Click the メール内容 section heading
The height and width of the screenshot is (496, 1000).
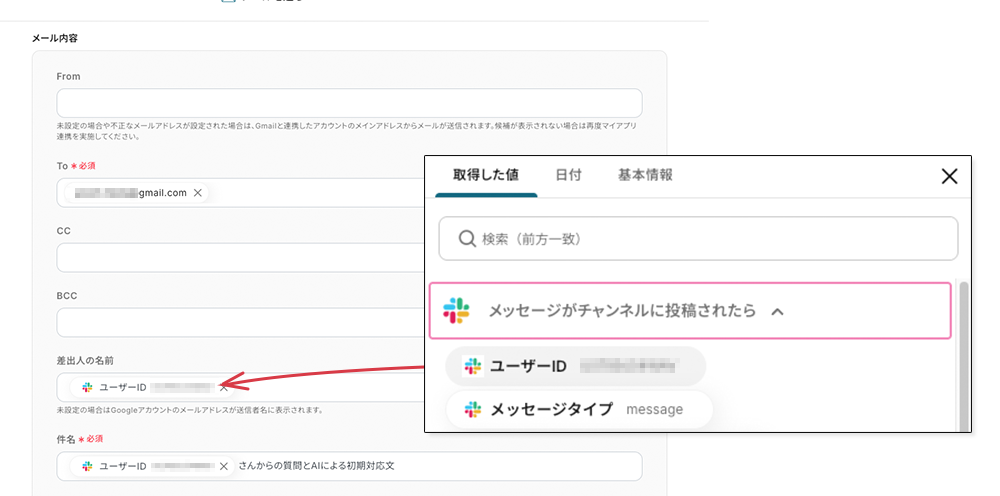click(x=55, y=38)
